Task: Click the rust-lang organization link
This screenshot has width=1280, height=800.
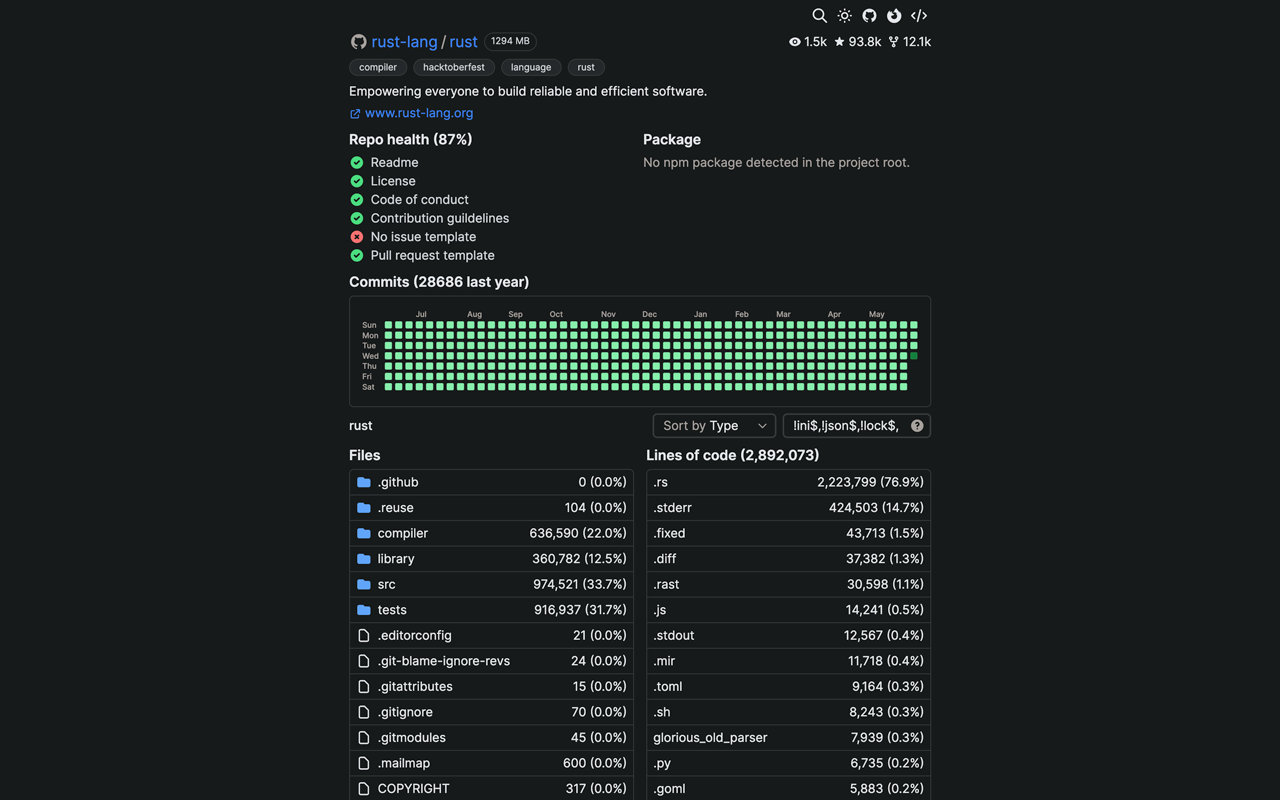Action: point(404,42)
